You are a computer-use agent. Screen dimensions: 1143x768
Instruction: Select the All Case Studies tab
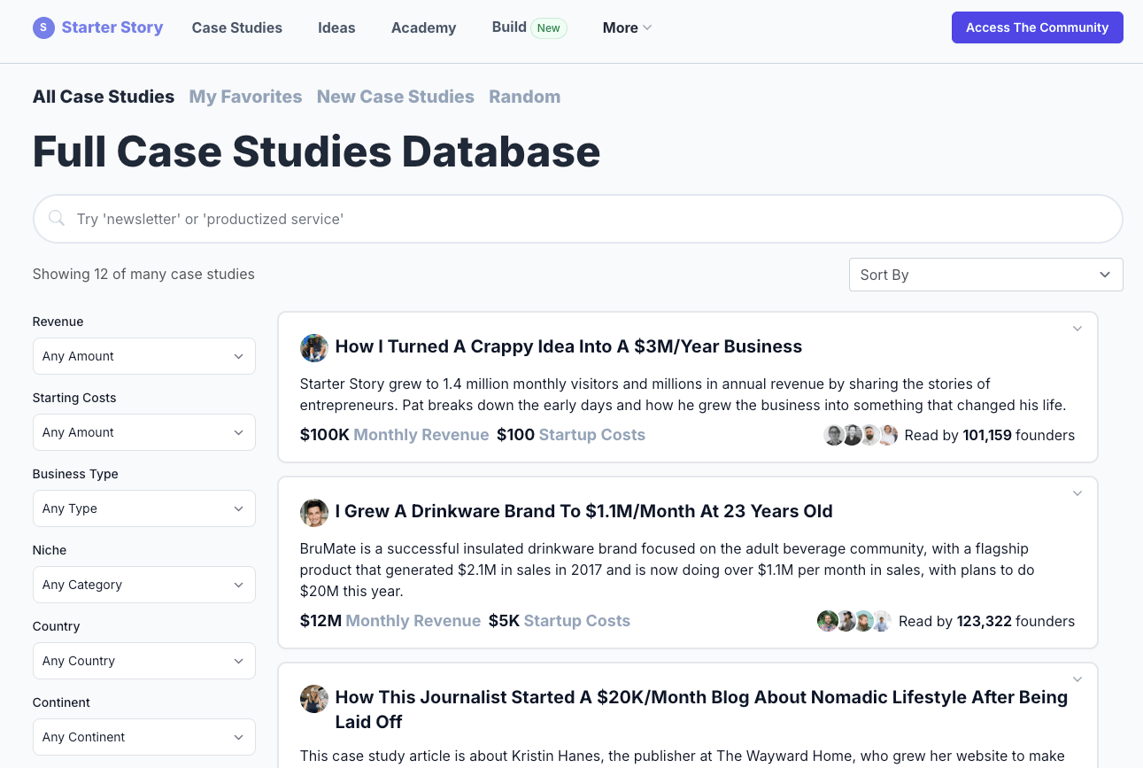point(104,97)
